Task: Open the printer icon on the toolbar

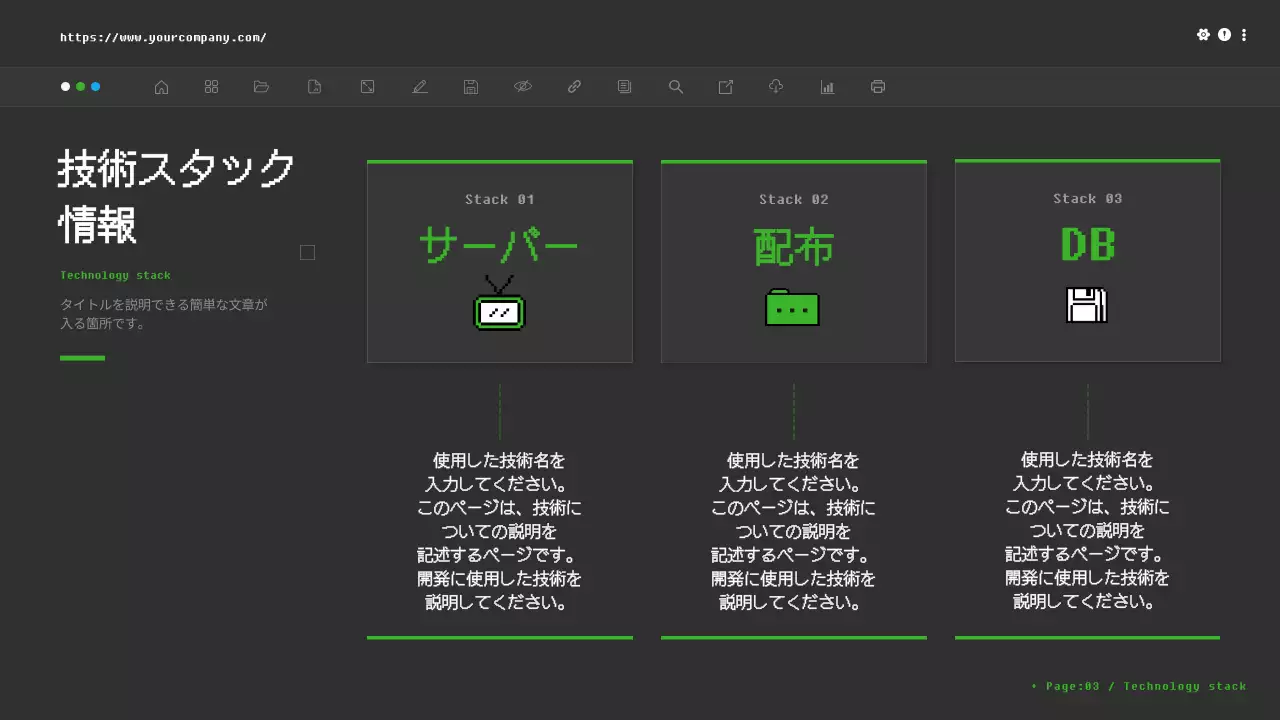Action: [x=877, y=87]
